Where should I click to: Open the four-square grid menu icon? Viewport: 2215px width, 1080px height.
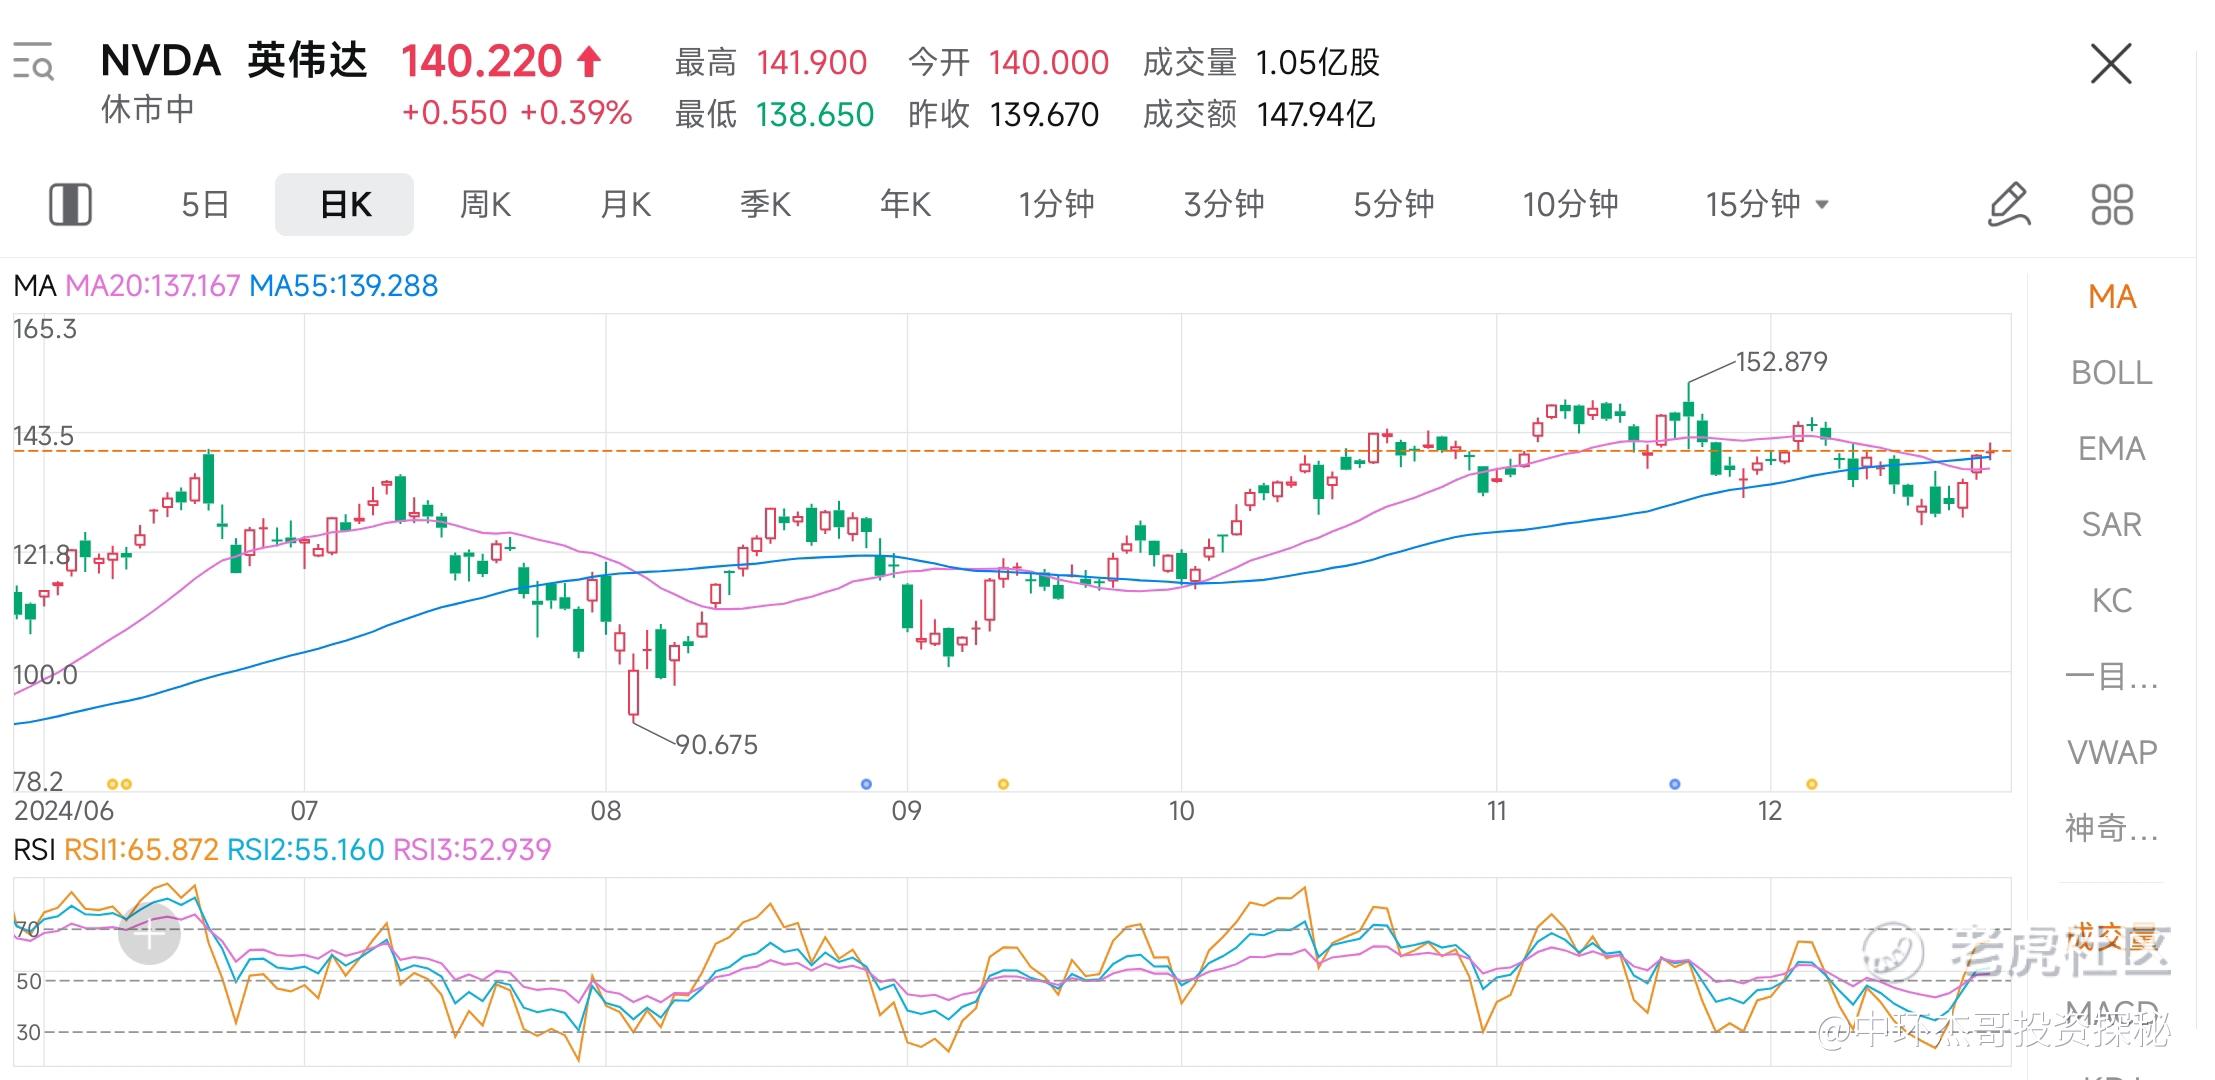[x=2112, y=204]
